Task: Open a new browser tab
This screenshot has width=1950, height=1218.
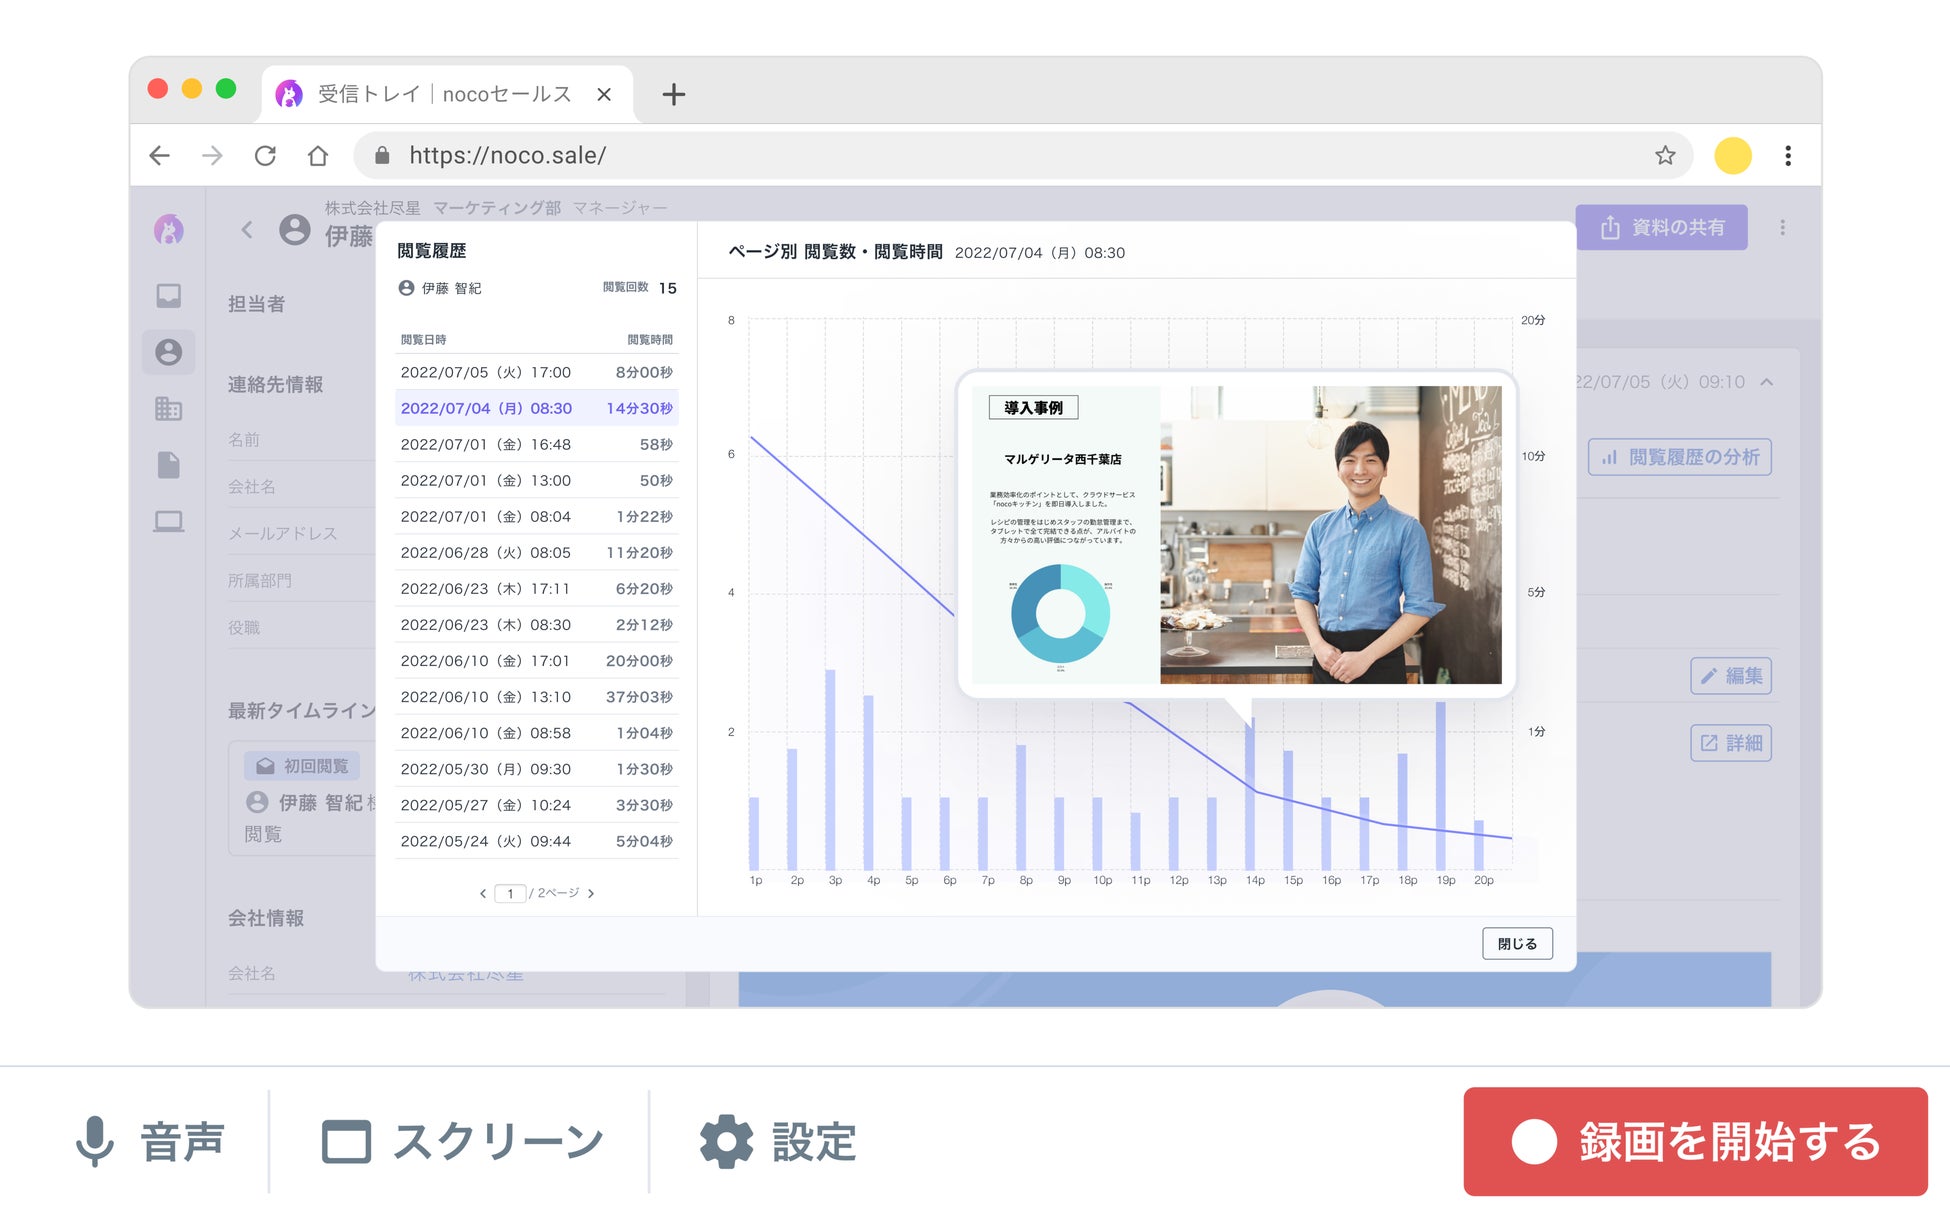Action: point(673,94)
